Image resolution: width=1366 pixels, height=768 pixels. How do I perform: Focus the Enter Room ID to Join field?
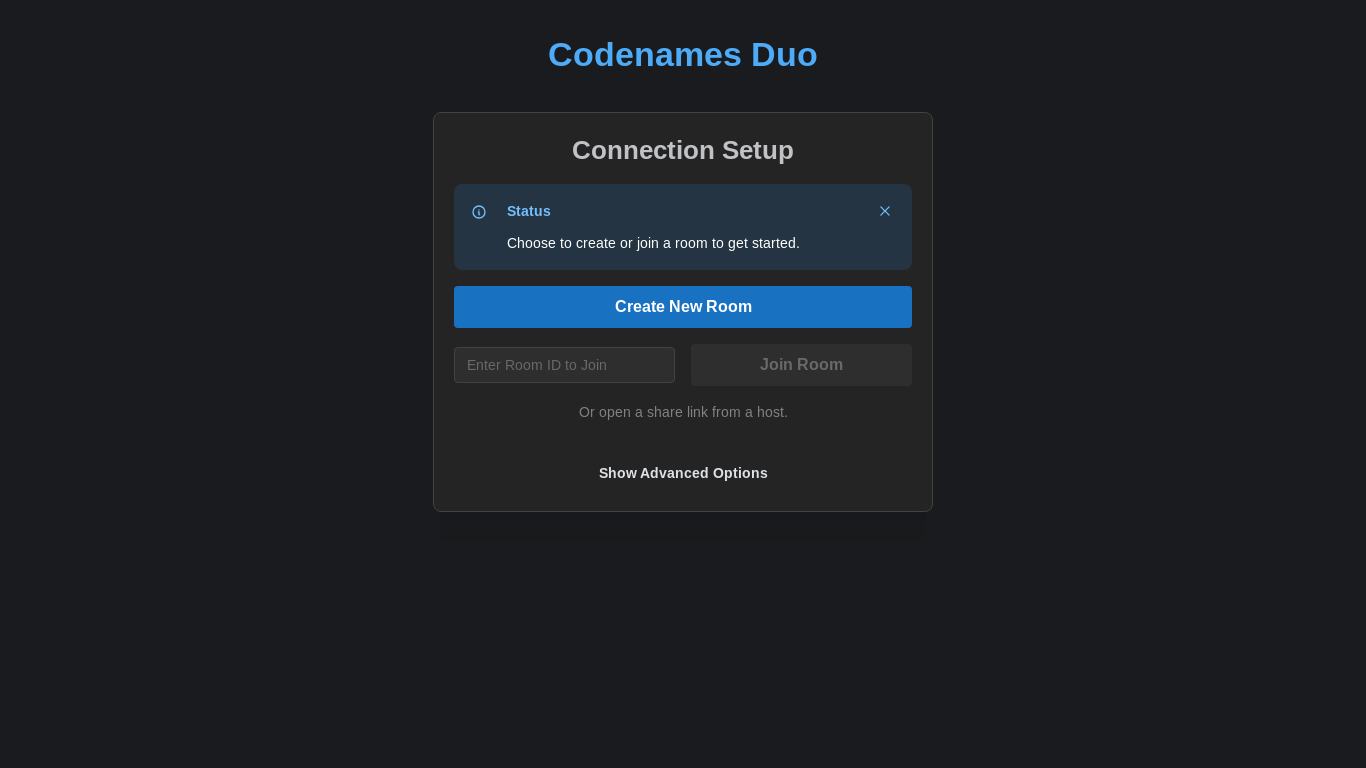pyautogui.click(x=564, y=365)
